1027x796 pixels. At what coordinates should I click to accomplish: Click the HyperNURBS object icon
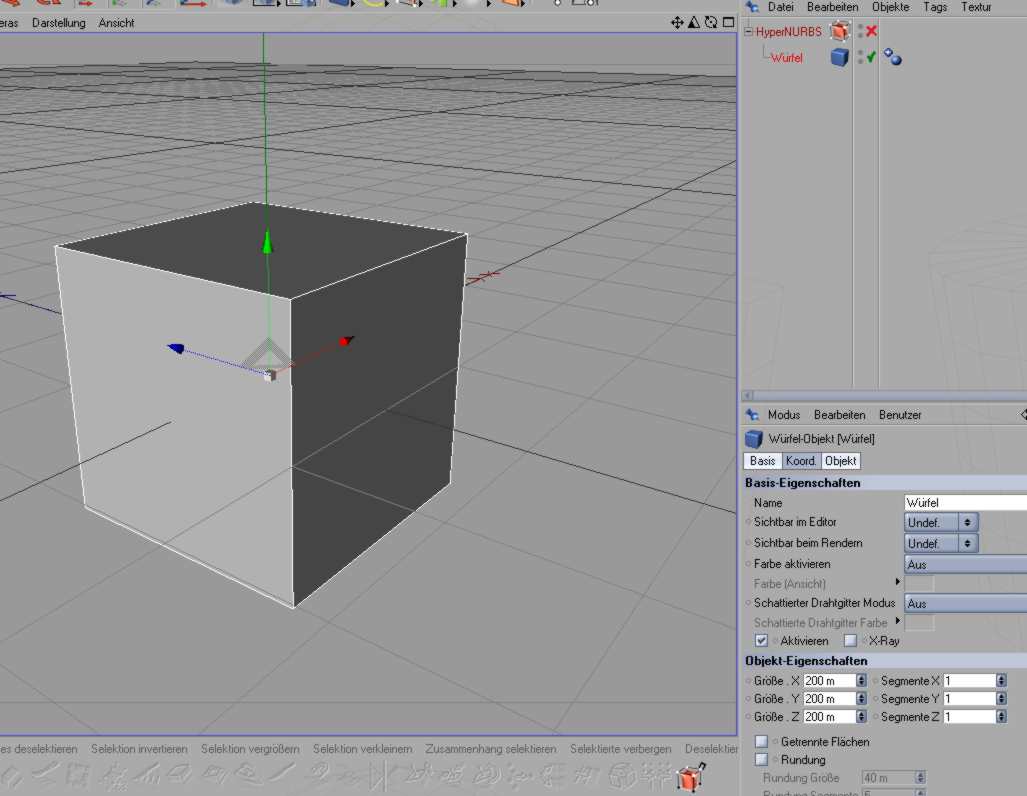(840, 32)
